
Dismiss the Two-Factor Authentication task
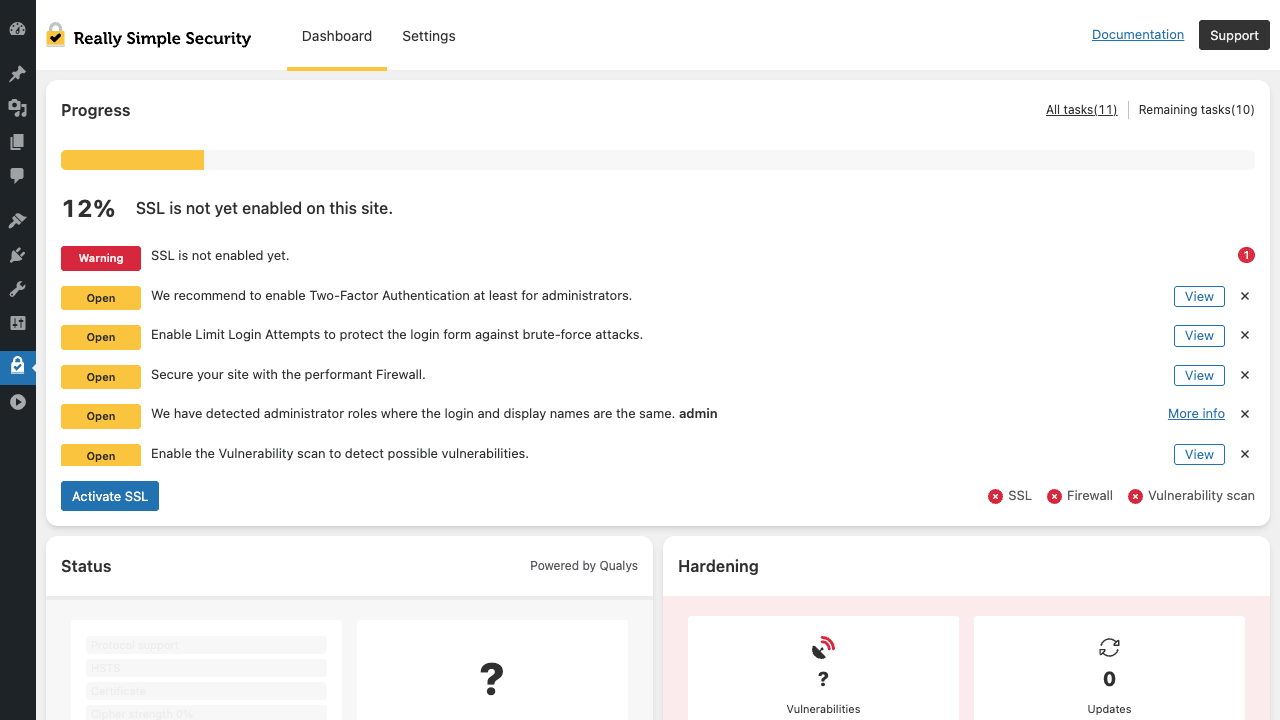(1245, 296)
